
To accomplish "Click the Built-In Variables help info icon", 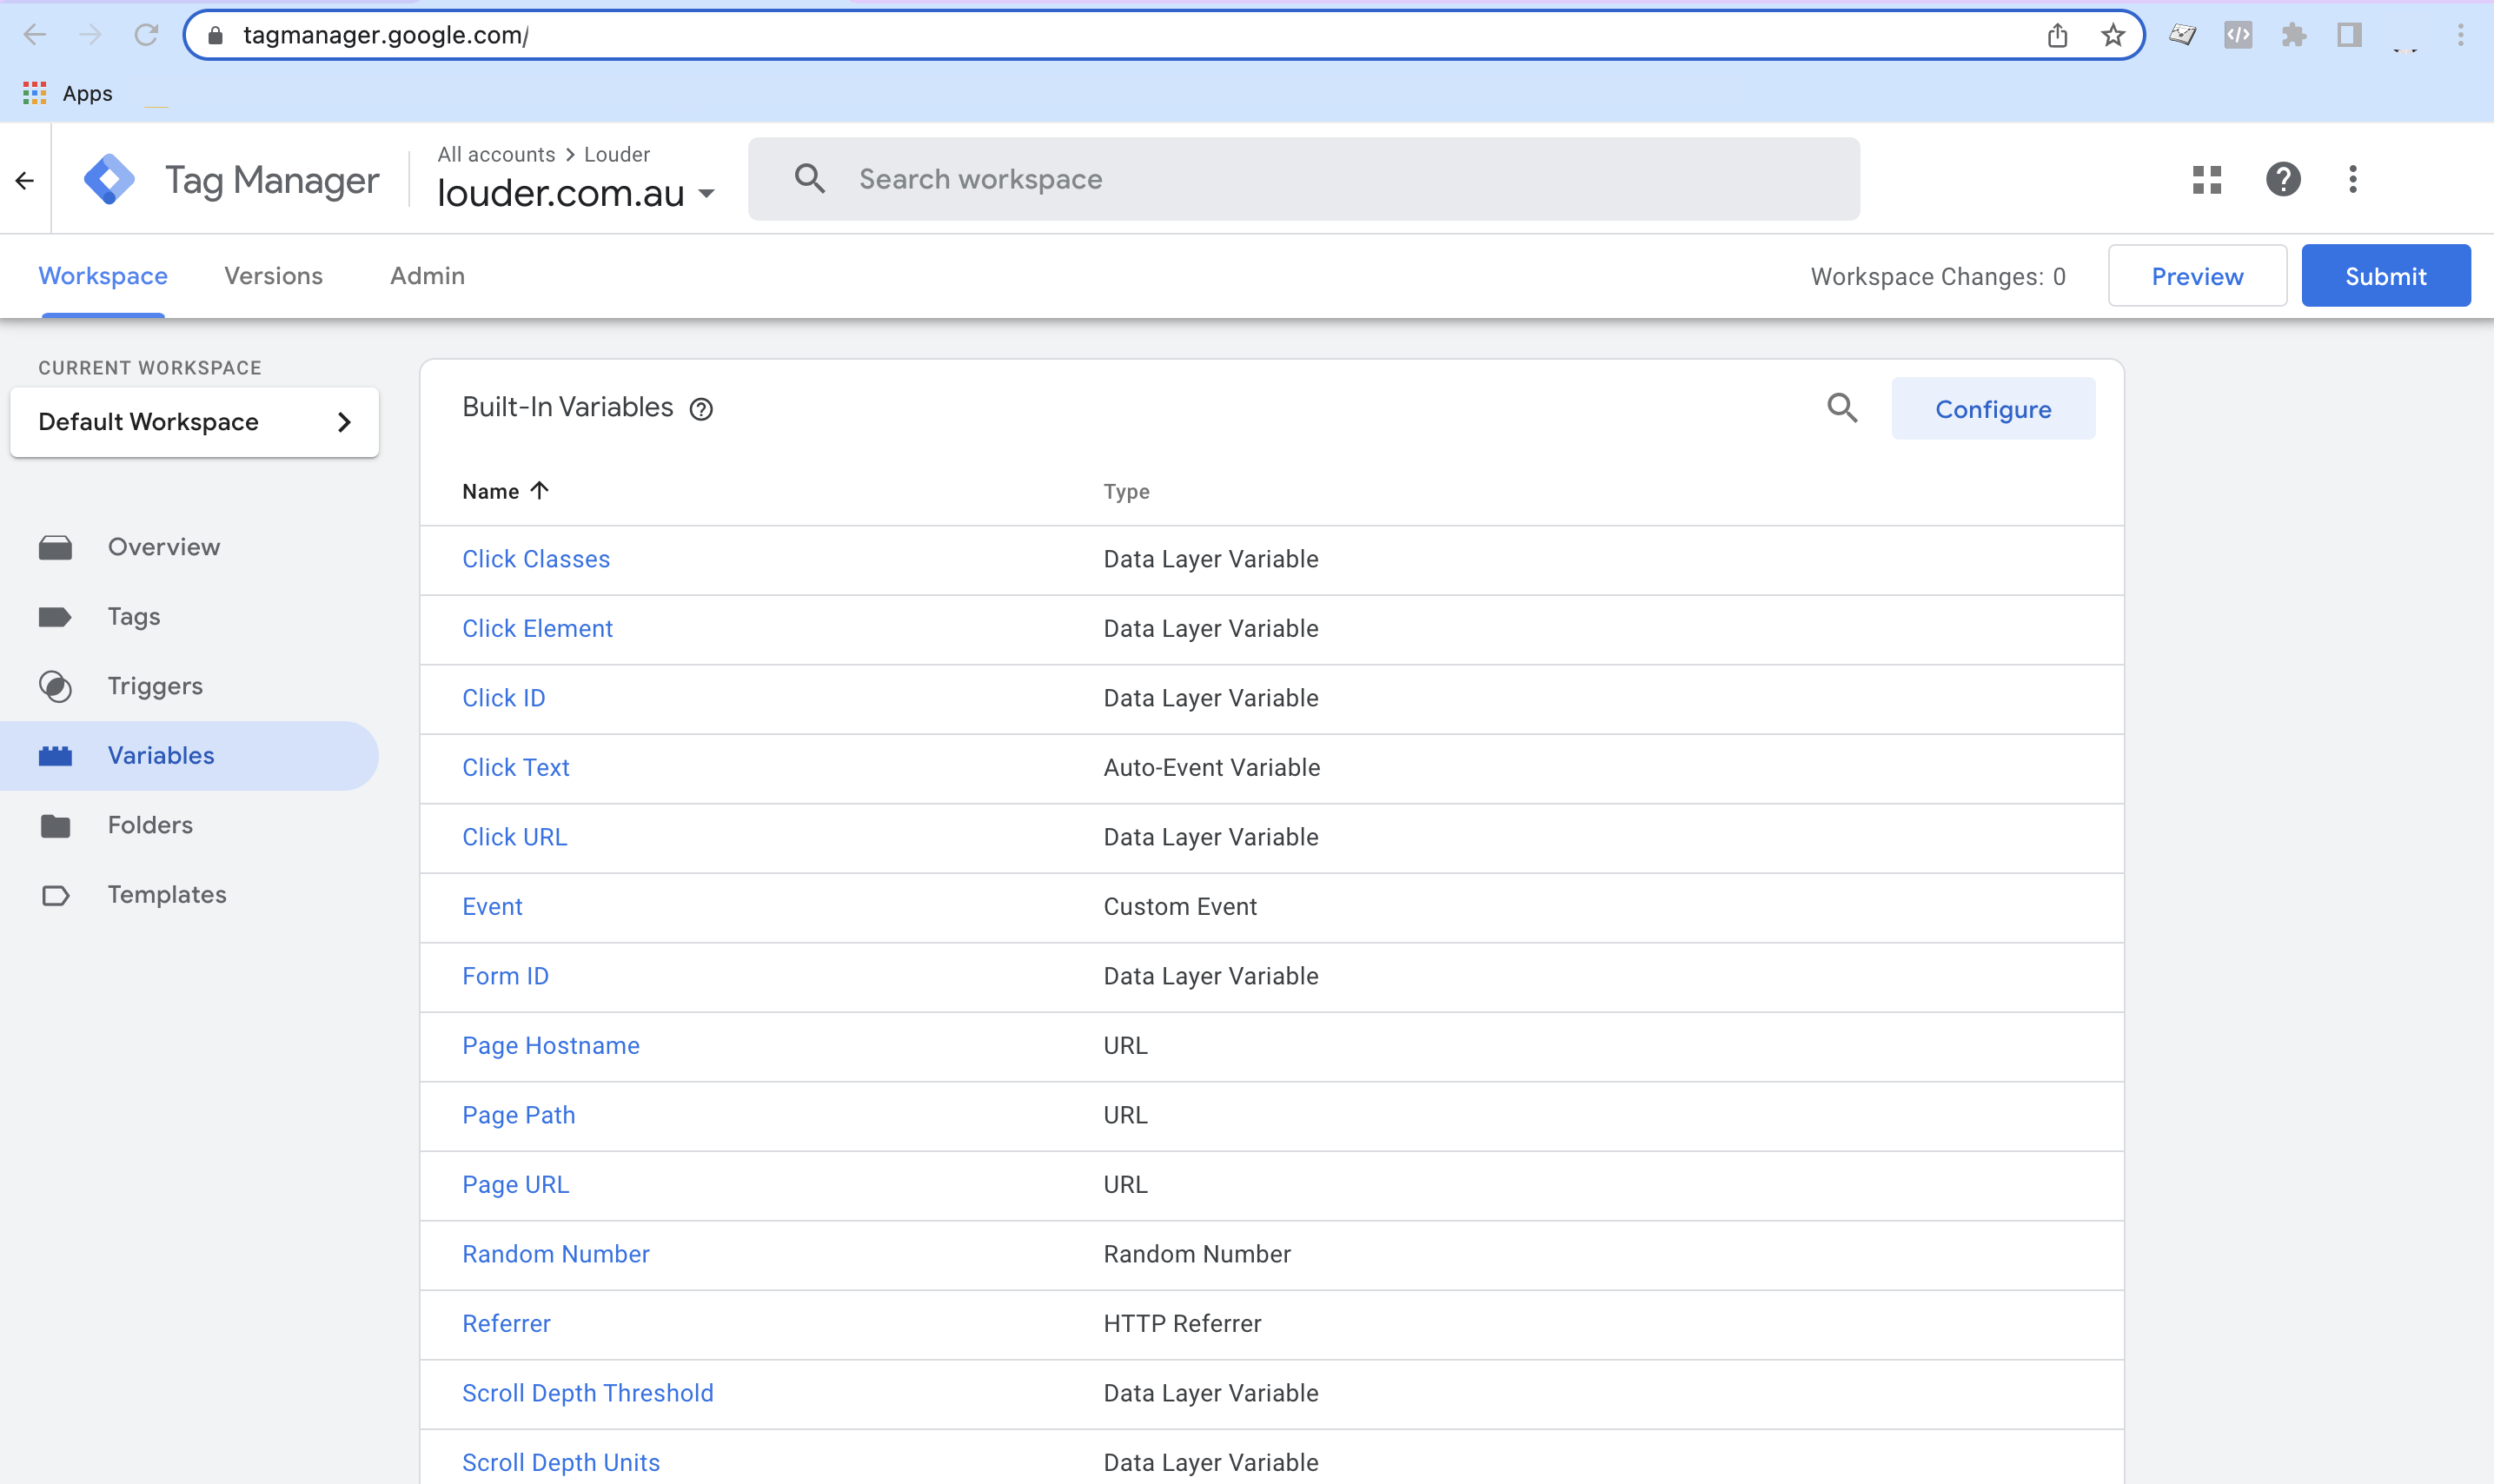I will [x=702, y=409].
